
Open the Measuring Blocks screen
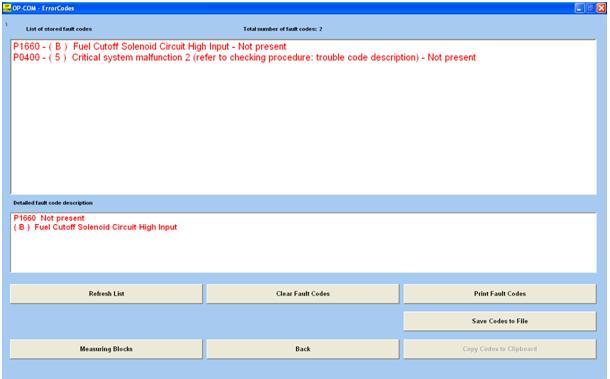(x=106, y=349)
